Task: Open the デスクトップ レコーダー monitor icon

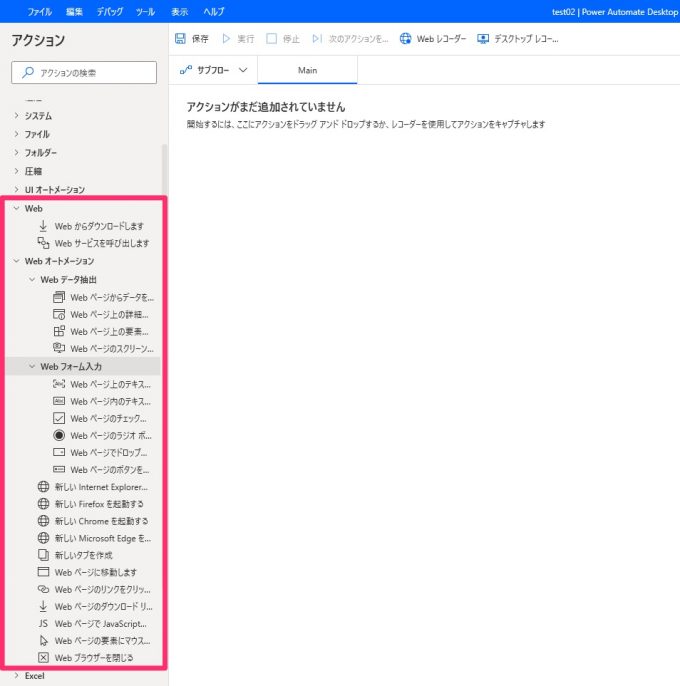Action: (x=483, y=38)
